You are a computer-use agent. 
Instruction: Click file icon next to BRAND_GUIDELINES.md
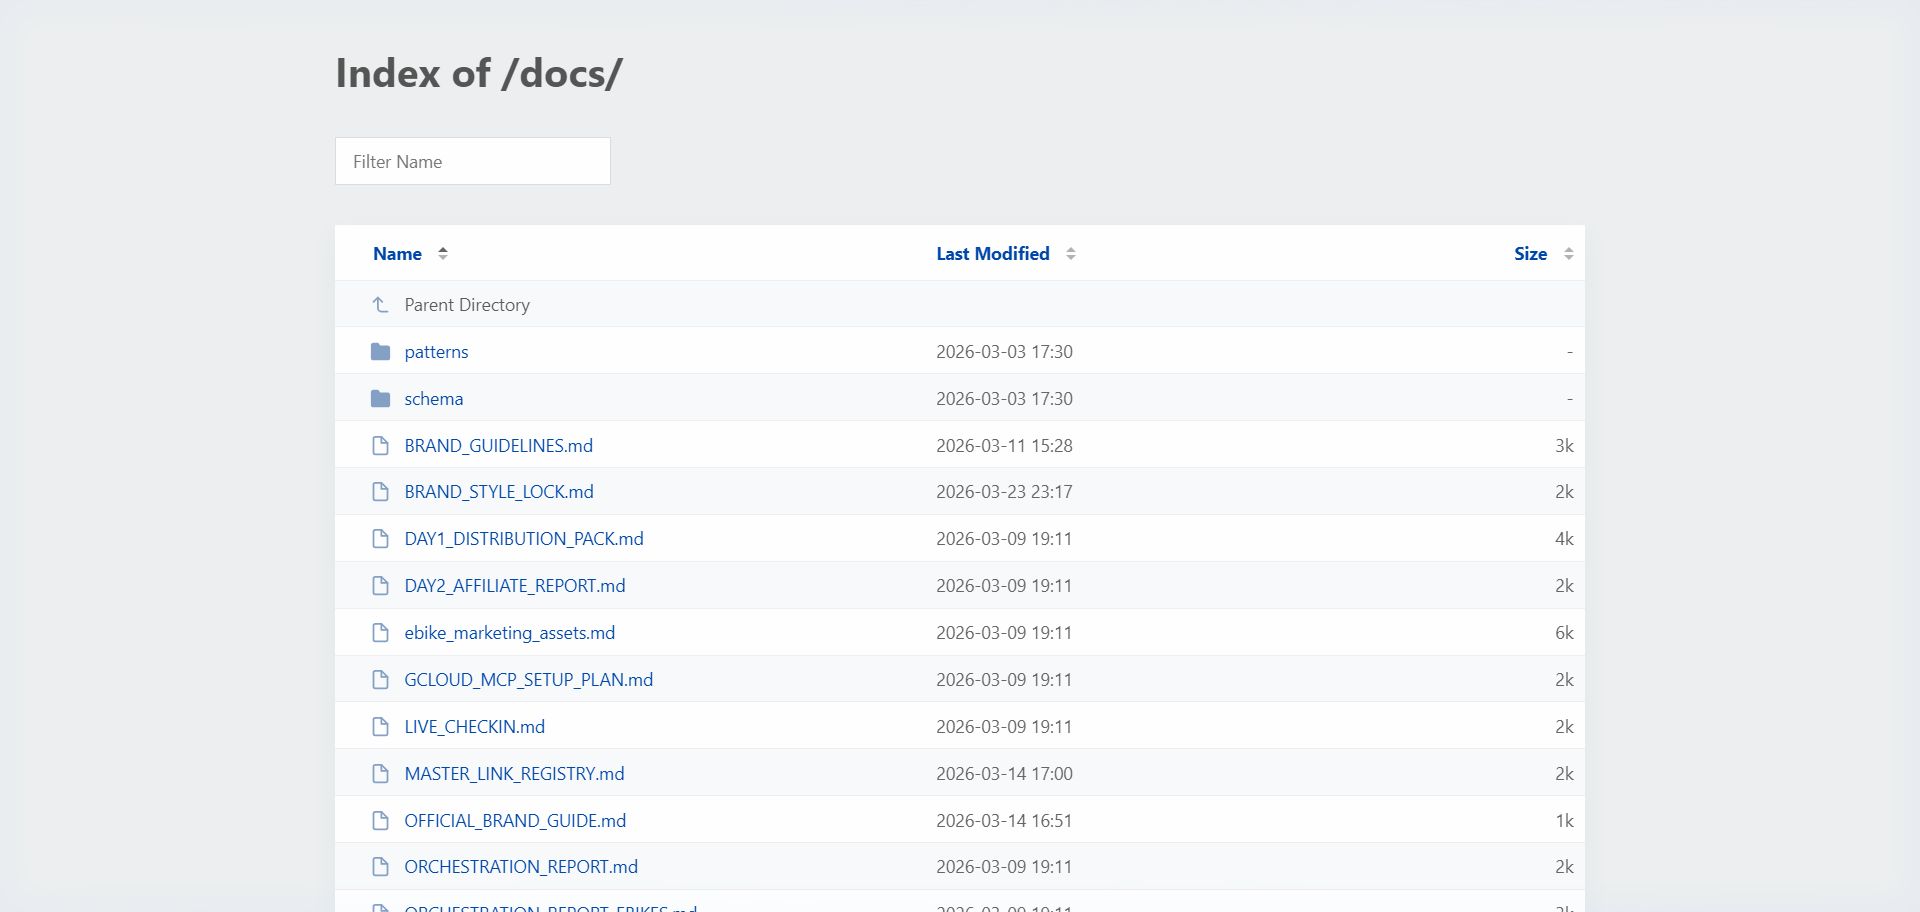coord(380,446)
